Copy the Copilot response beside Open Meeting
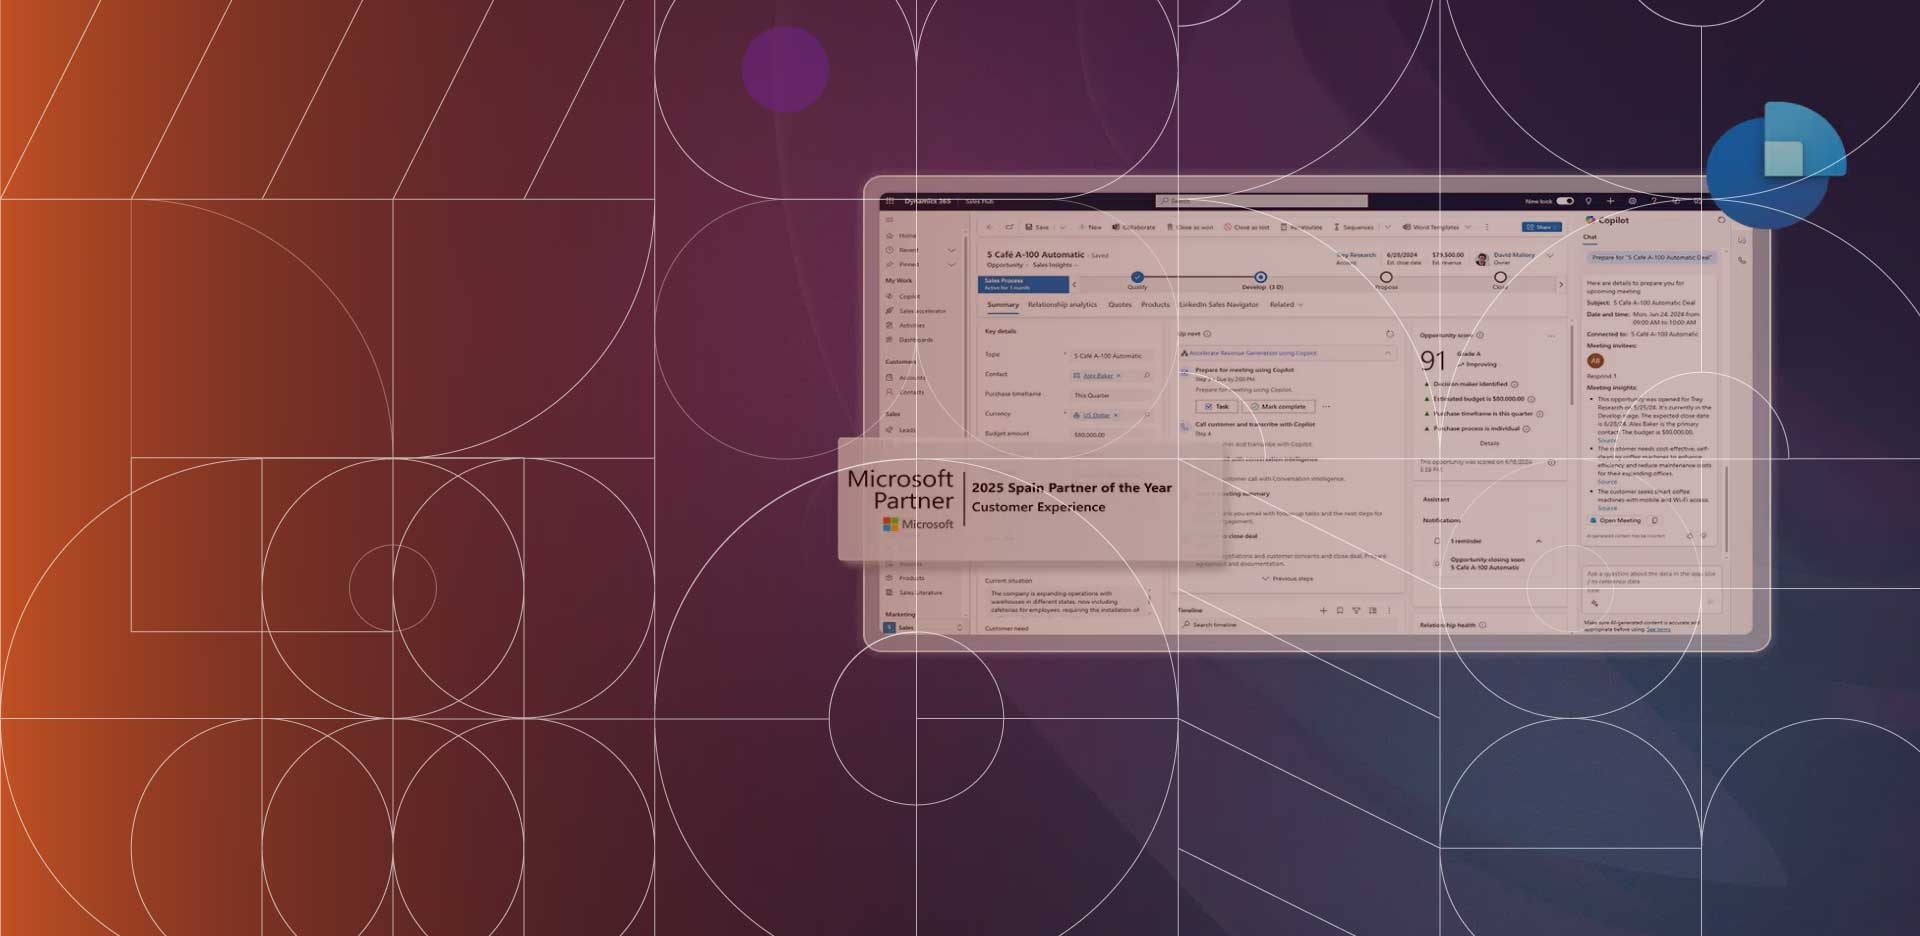 1655,520
